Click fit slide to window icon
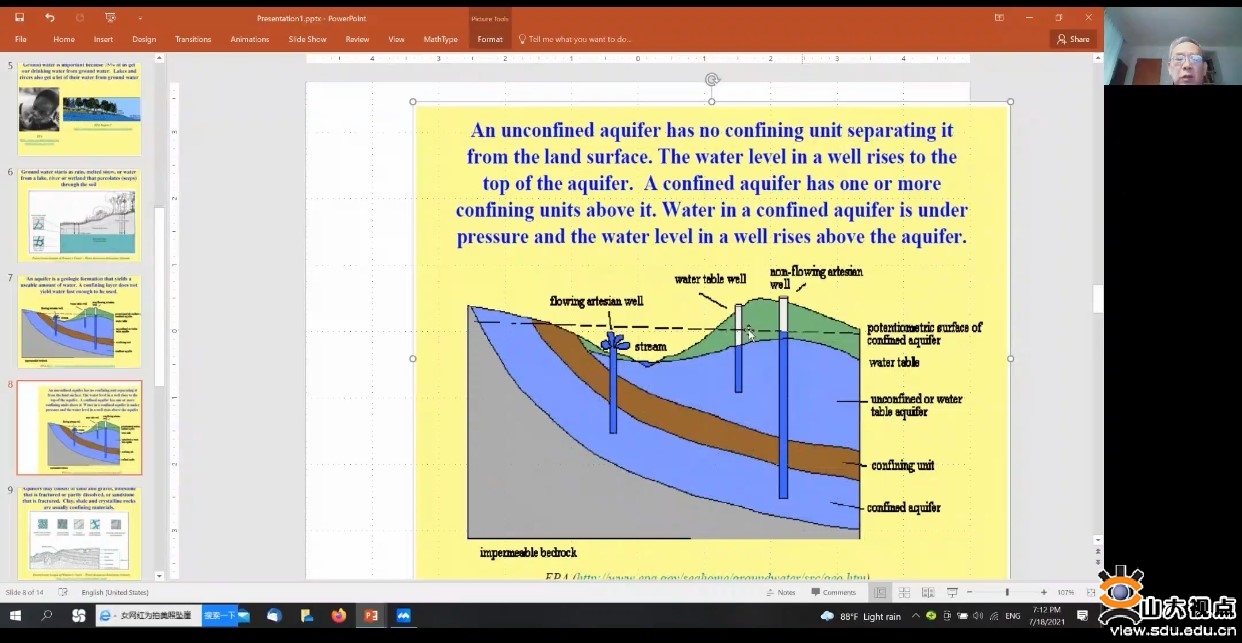The height and width of the screenshot is (643, 1242). click(1092, 592)
